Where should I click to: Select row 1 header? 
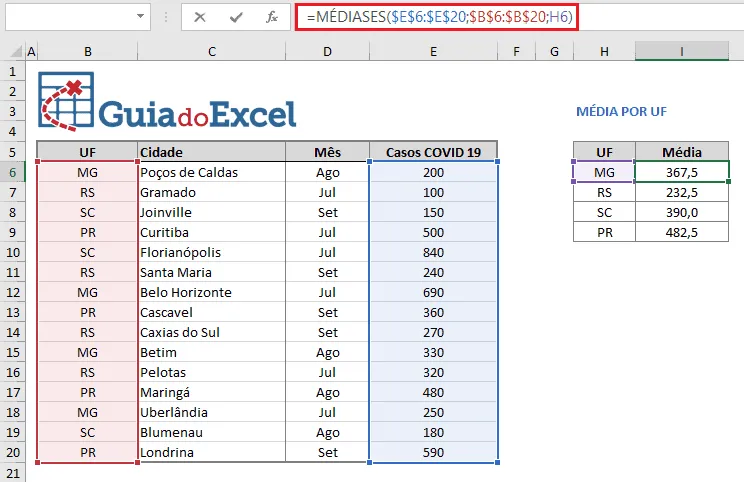click(13, 72)
